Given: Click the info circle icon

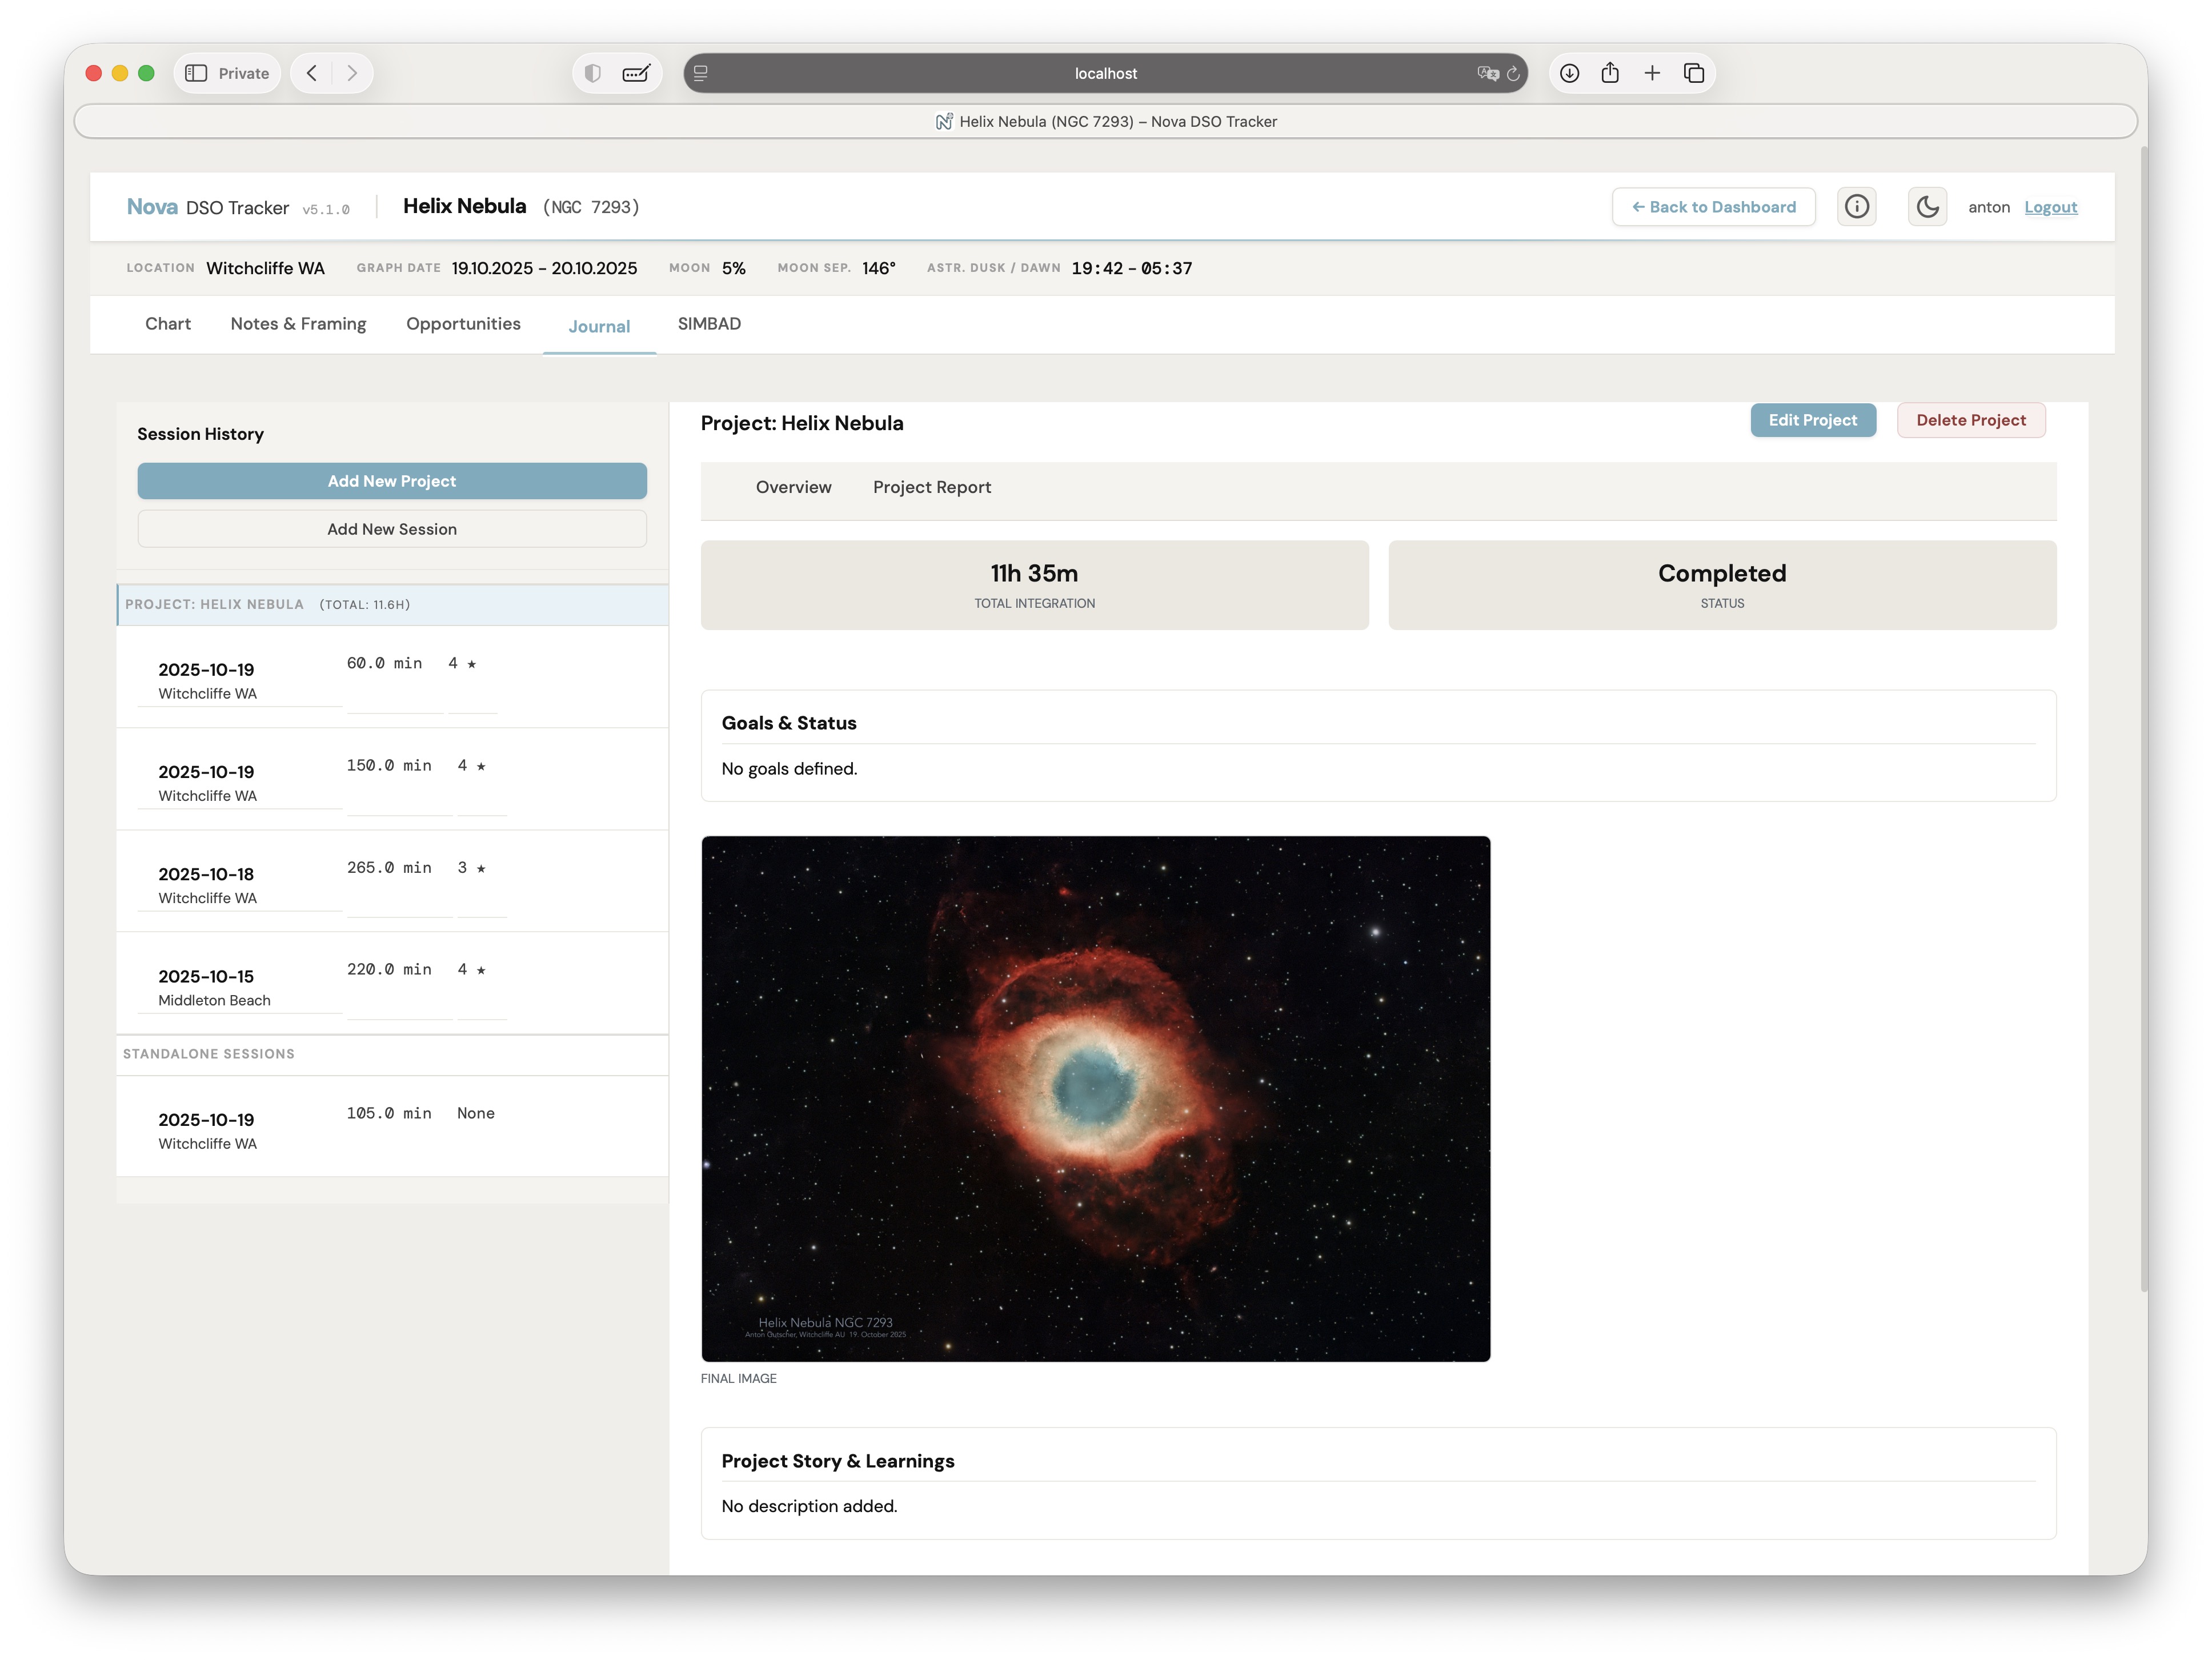Looking at the screenshot, I should point(1856,207).
